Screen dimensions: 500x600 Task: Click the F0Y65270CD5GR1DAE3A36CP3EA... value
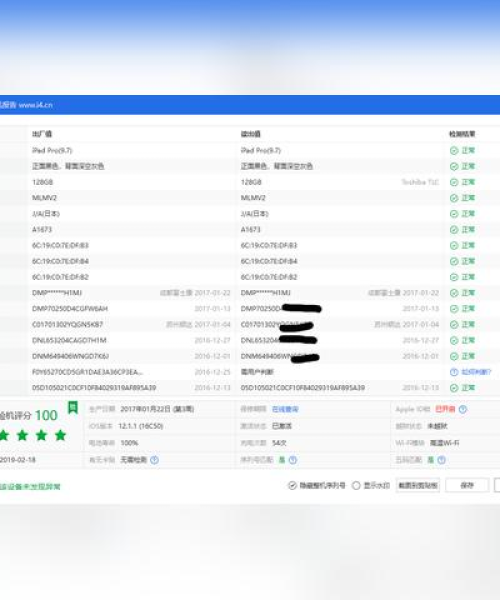(88, 372)
